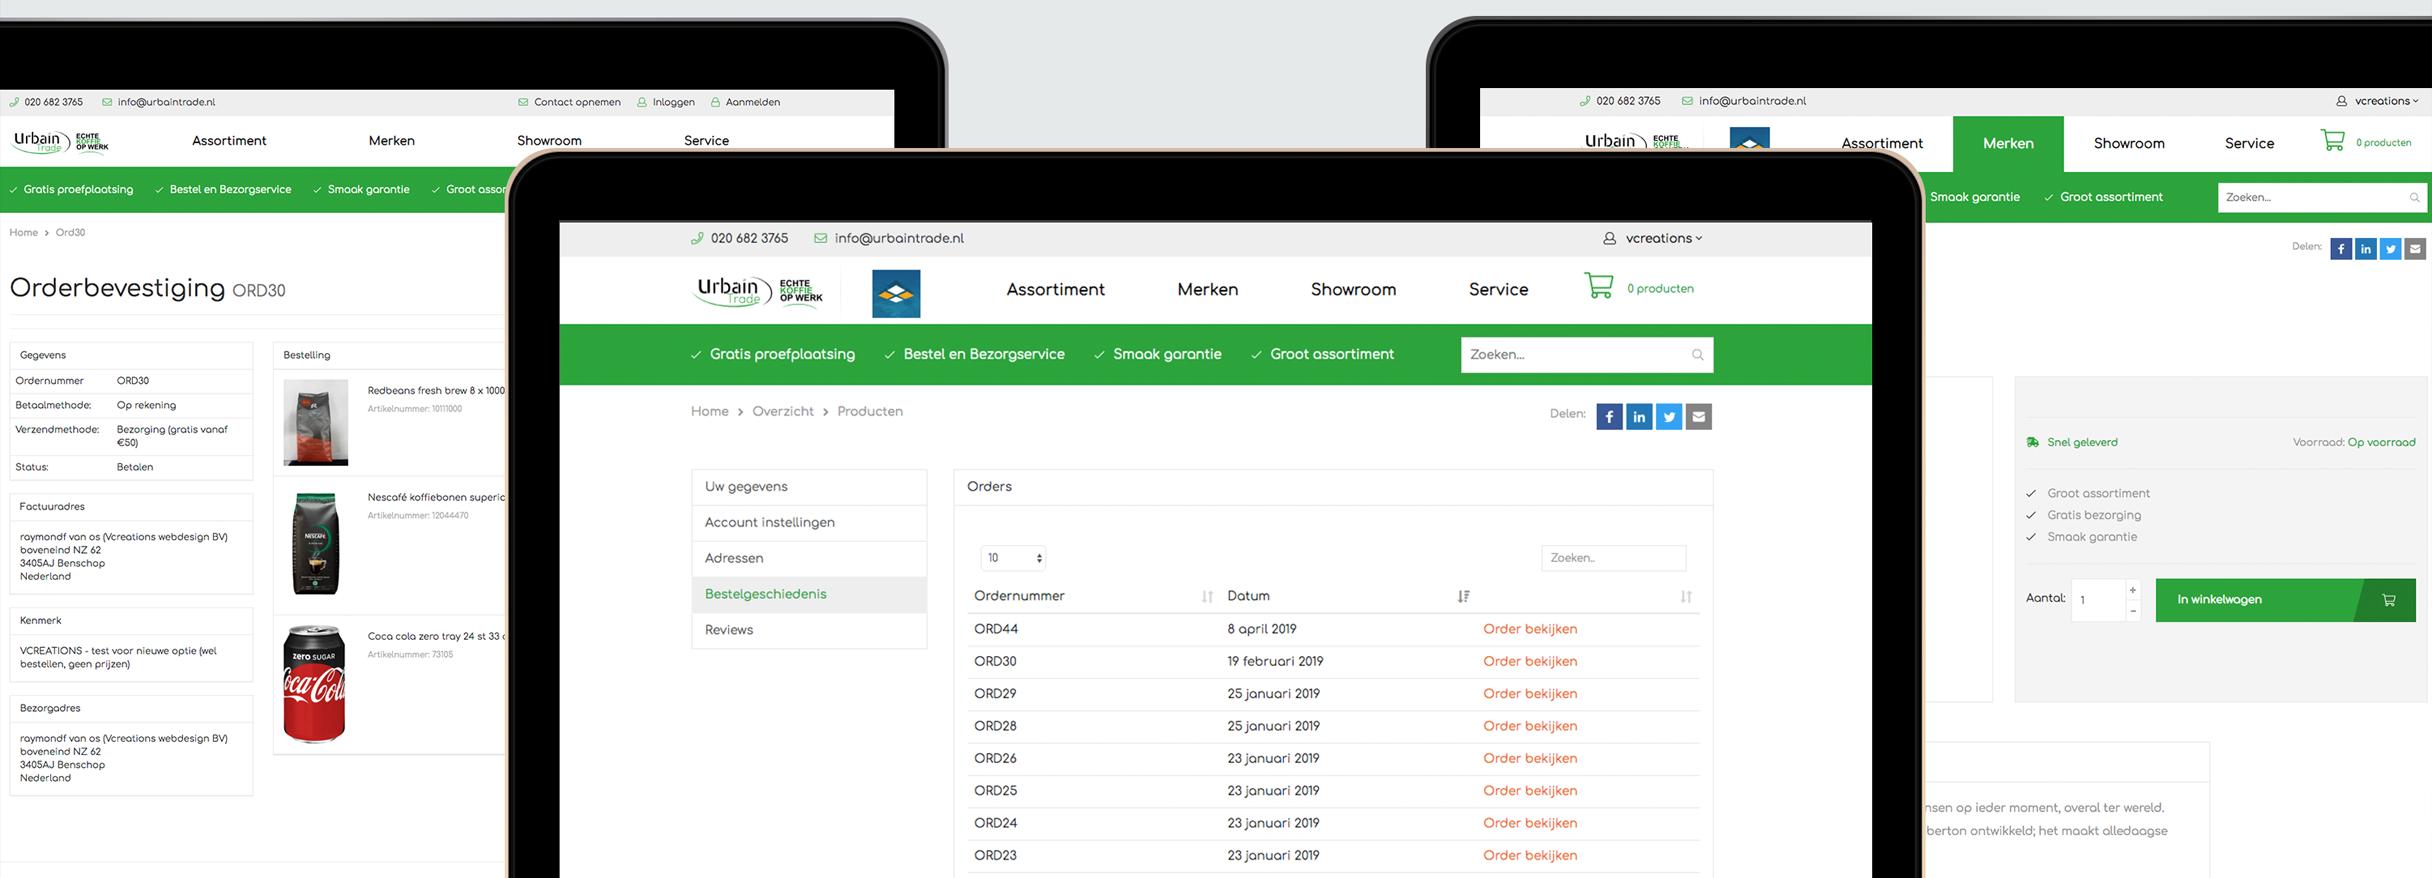This screenshot has height=878, width=2432.
Task: Open Service menu in center tablet
Action: (x=1498, y=290)
